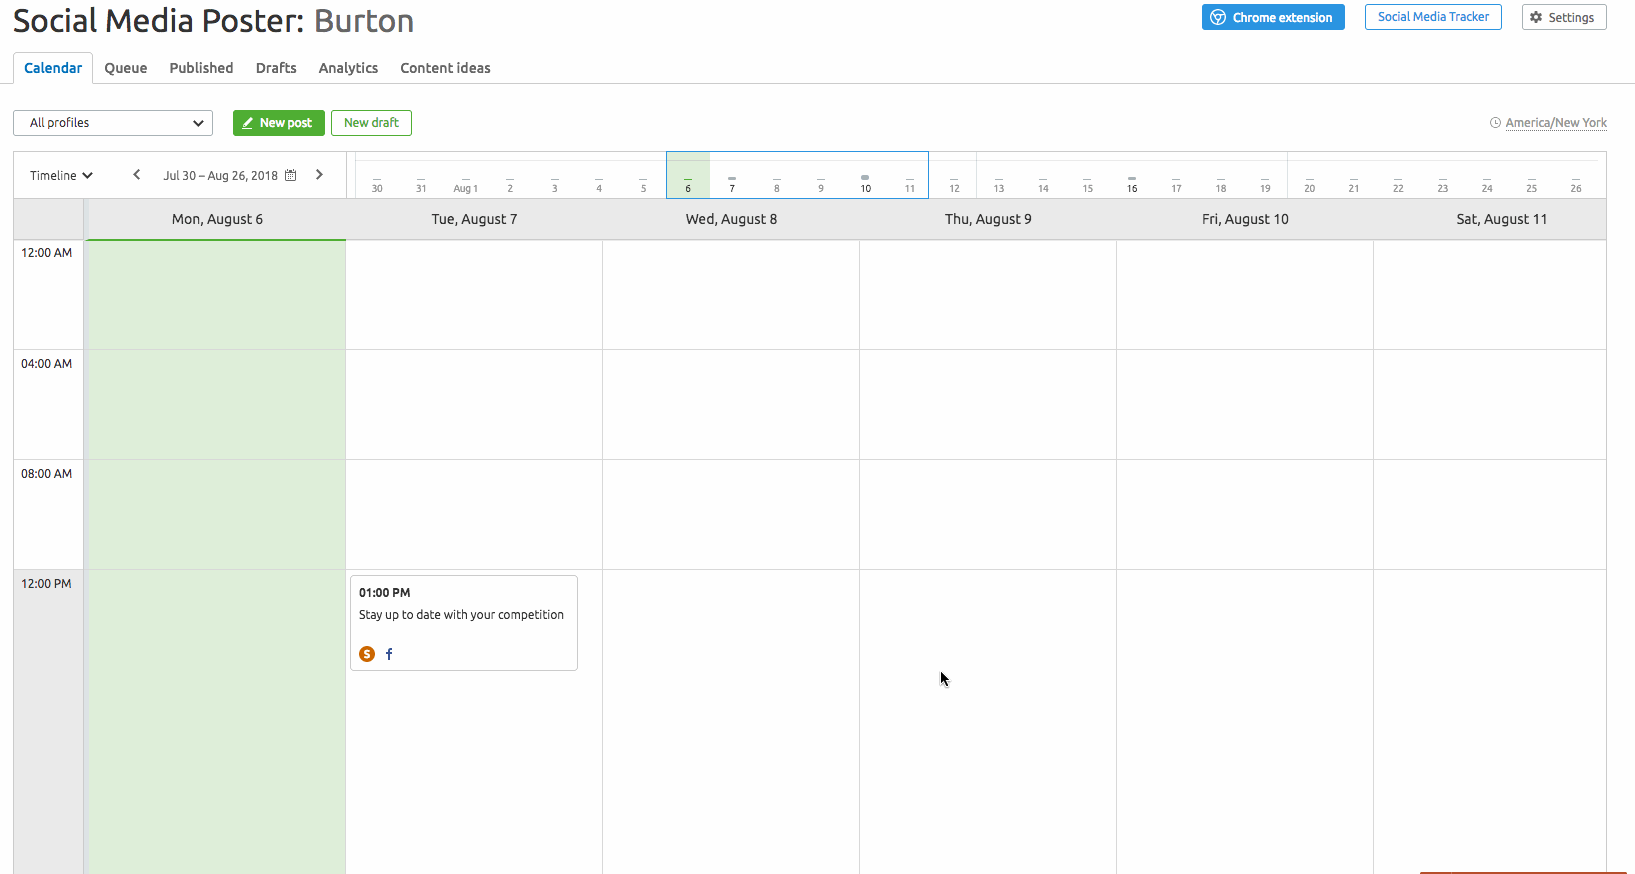Click the Facebook icon on scheduled post
The height and width of the screenshot is (874, 1635).
[x=389, y=654]
